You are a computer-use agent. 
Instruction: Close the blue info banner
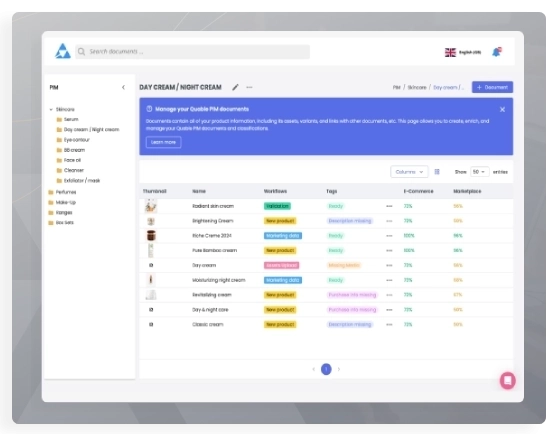[x=502, y=110]
